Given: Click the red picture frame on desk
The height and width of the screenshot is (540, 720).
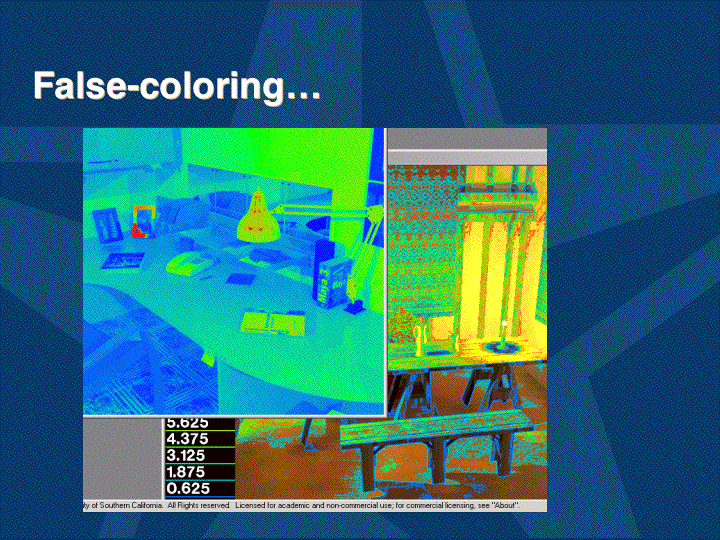Looking at the screenshot, I should [141, 222].
